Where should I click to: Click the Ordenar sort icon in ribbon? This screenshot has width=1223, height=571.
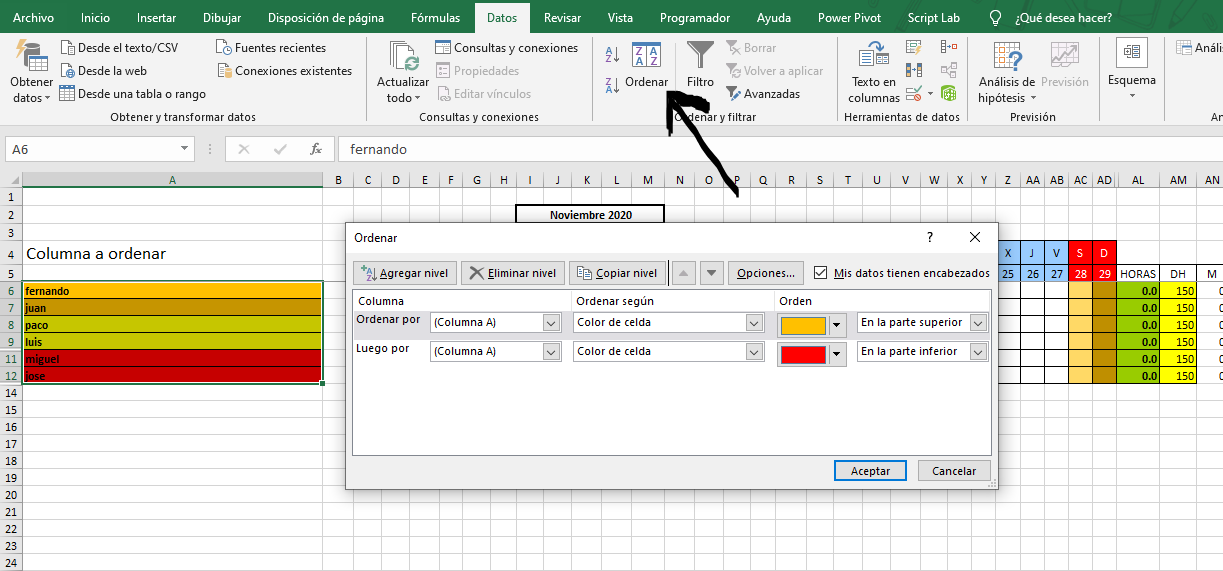coord(647,56)
